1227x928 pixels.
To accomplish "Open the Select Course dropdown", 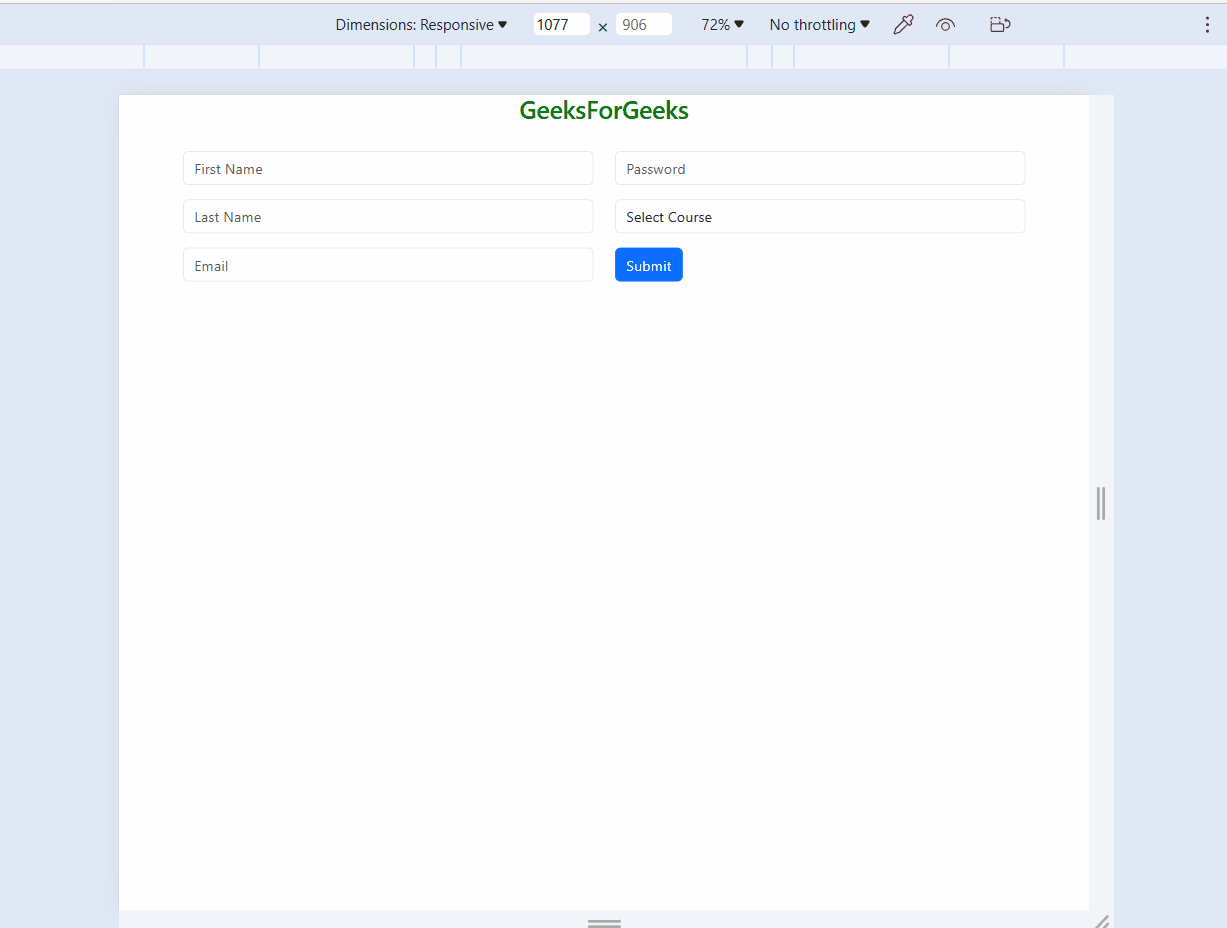I will [x=820, y=216].
